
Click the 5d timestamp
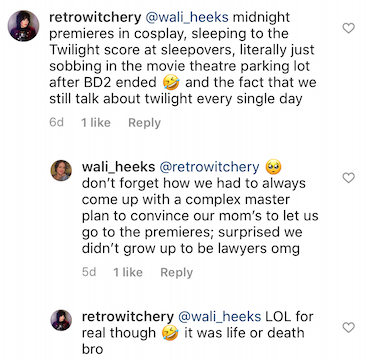pyautogui.click(x=89, y=273)
